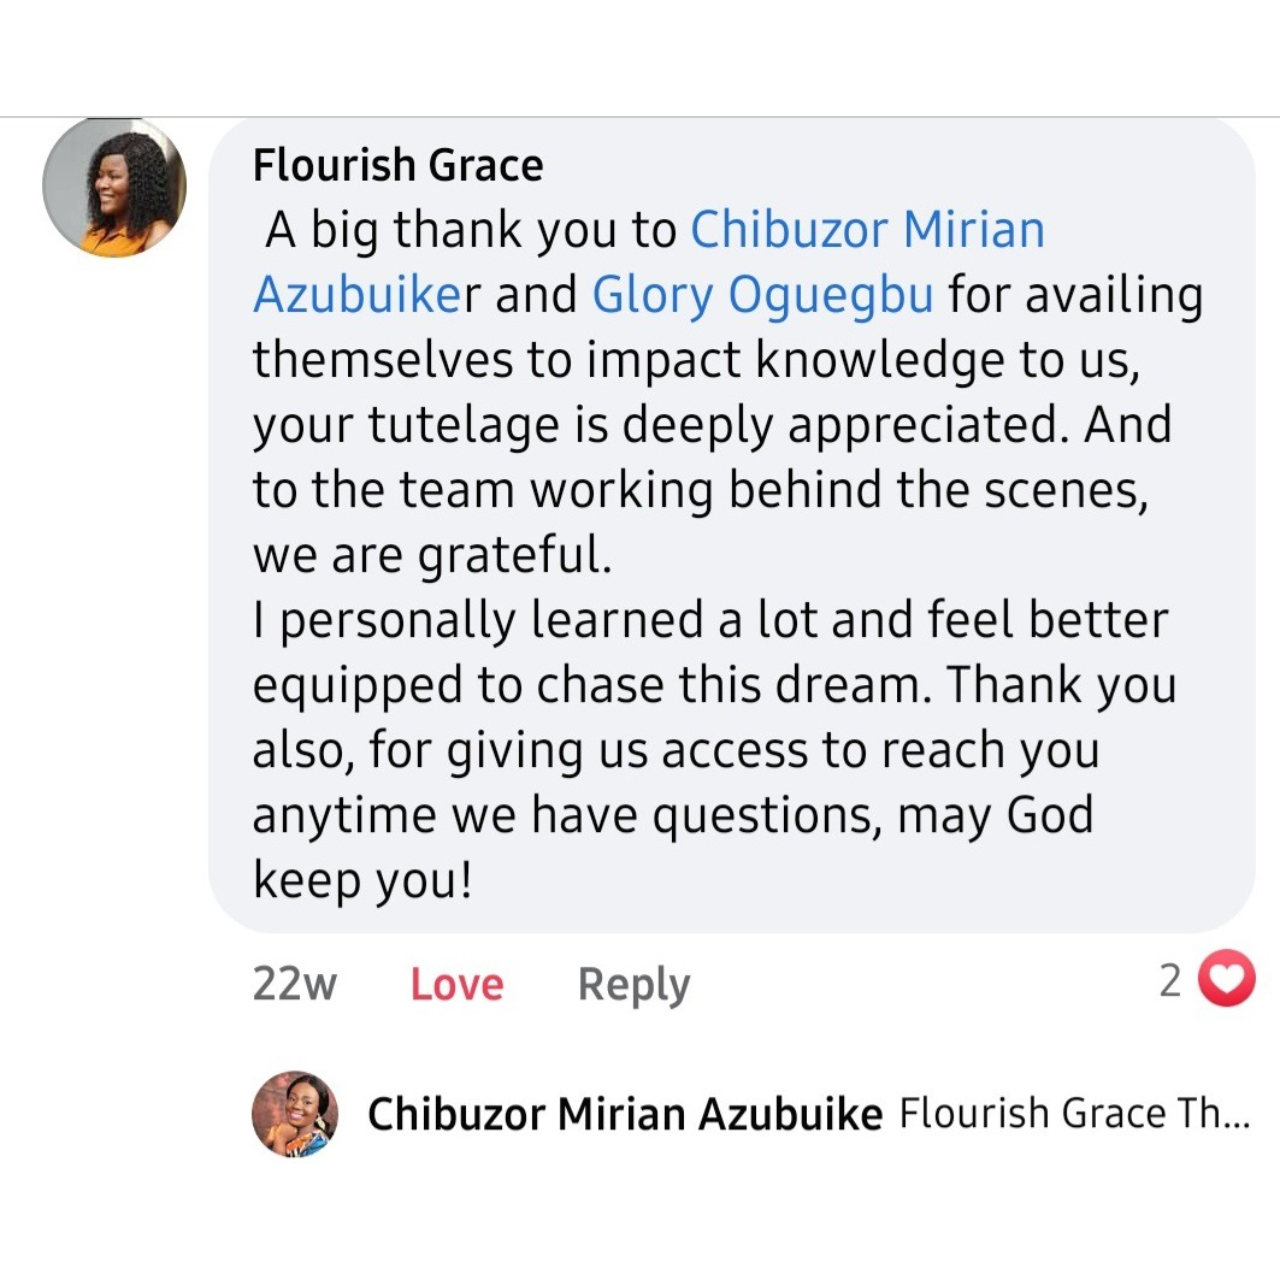Screen dimensions: 1280x1280
Task: Expand the truncated reply ending in Th...
Action: [x=1214, y=1114]
